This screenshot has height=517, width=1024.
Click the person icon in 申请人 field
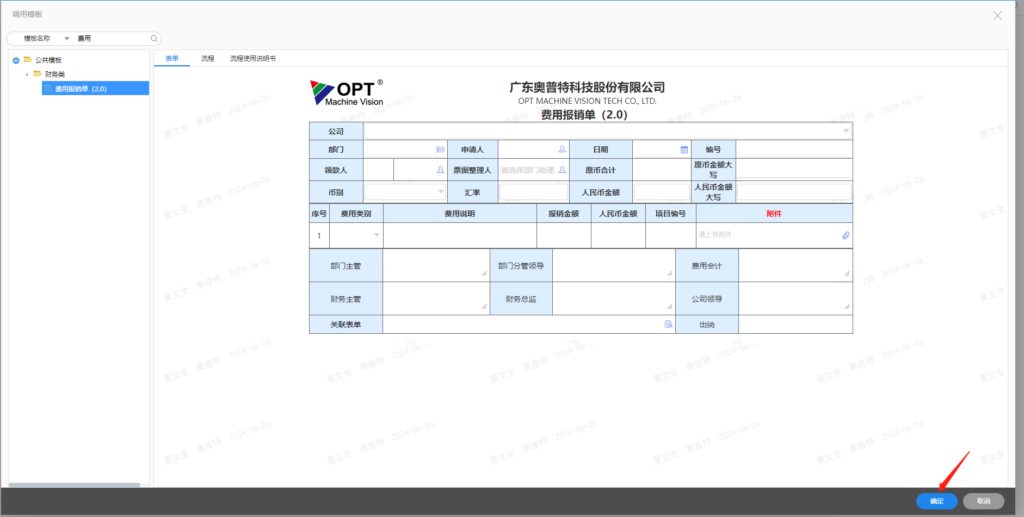tap(562, 149)
